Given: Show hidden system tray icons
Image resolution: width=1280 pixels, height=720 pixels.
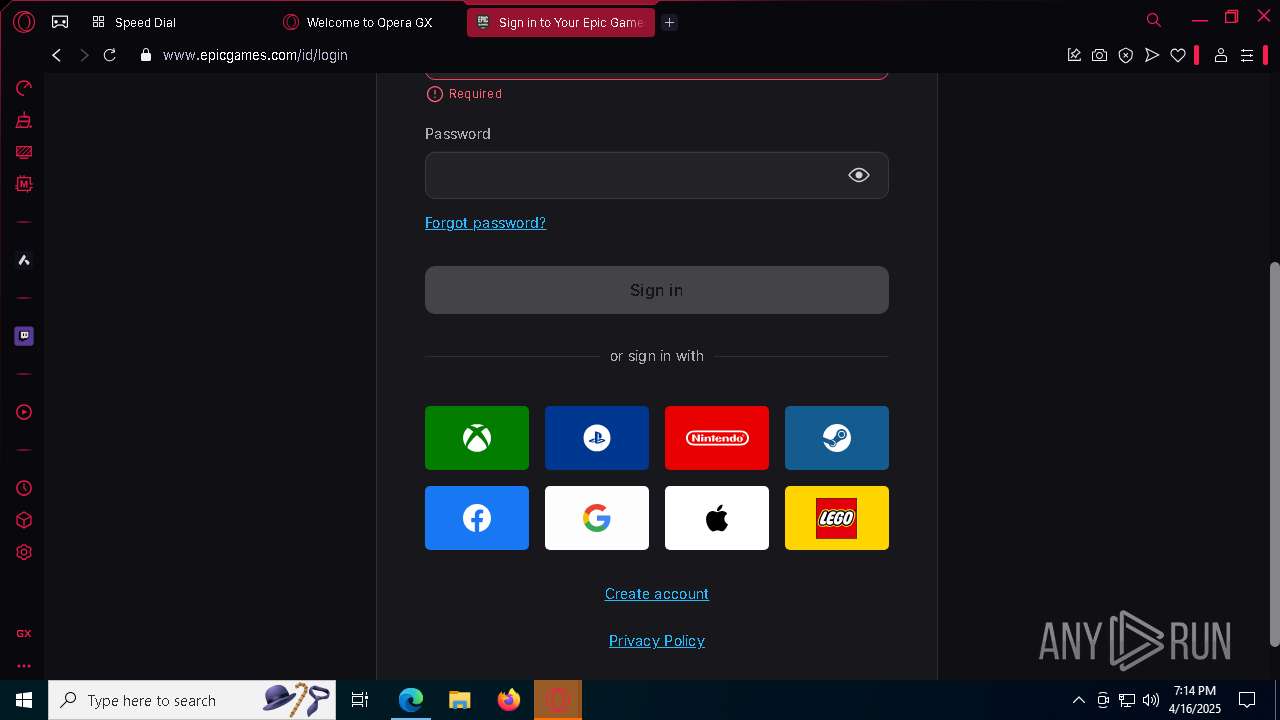Looking at the screenshot, I should pyautogui.click(x=1079, y=700).
